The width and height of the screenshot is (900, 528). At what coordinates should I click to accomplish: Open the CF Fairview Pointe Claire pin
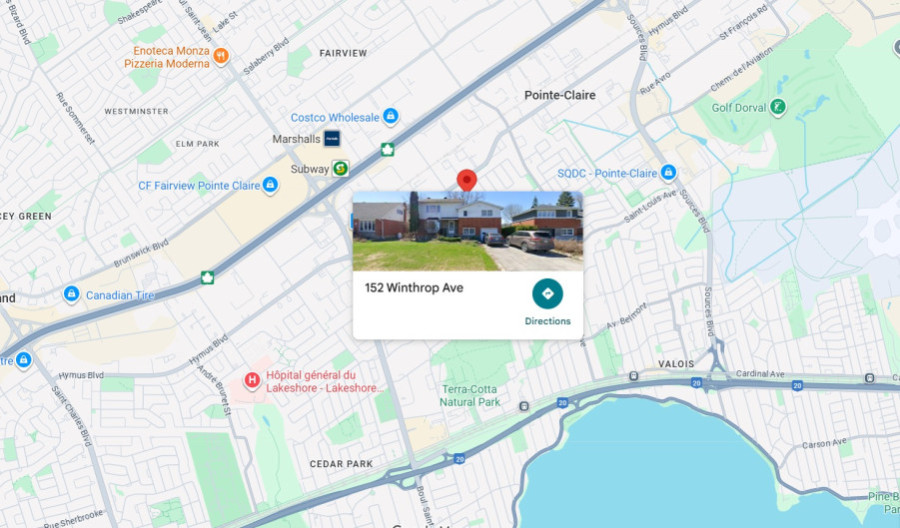click(270, 185)
